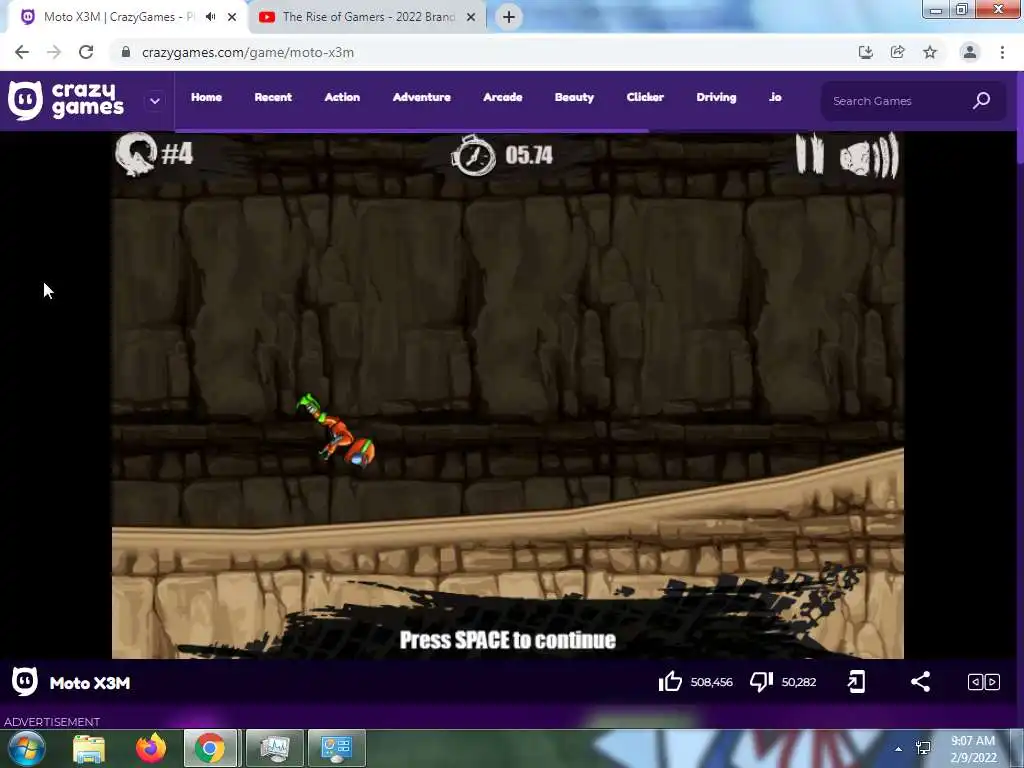The width and height of the screenshot is (1024, 768).
Task: Like the game with thumbs up
Action: (x=670, y=682)
